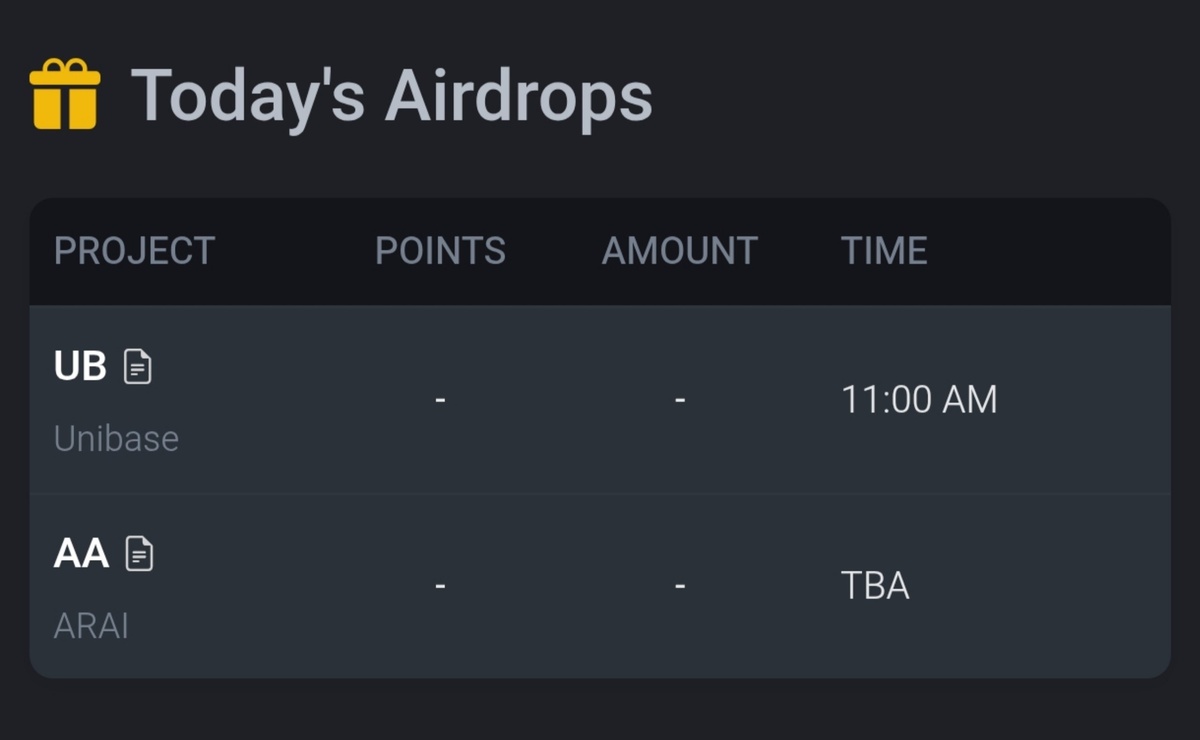Click the AMOUNT column header
1200x740 pixels.
(x=680, y=251)
